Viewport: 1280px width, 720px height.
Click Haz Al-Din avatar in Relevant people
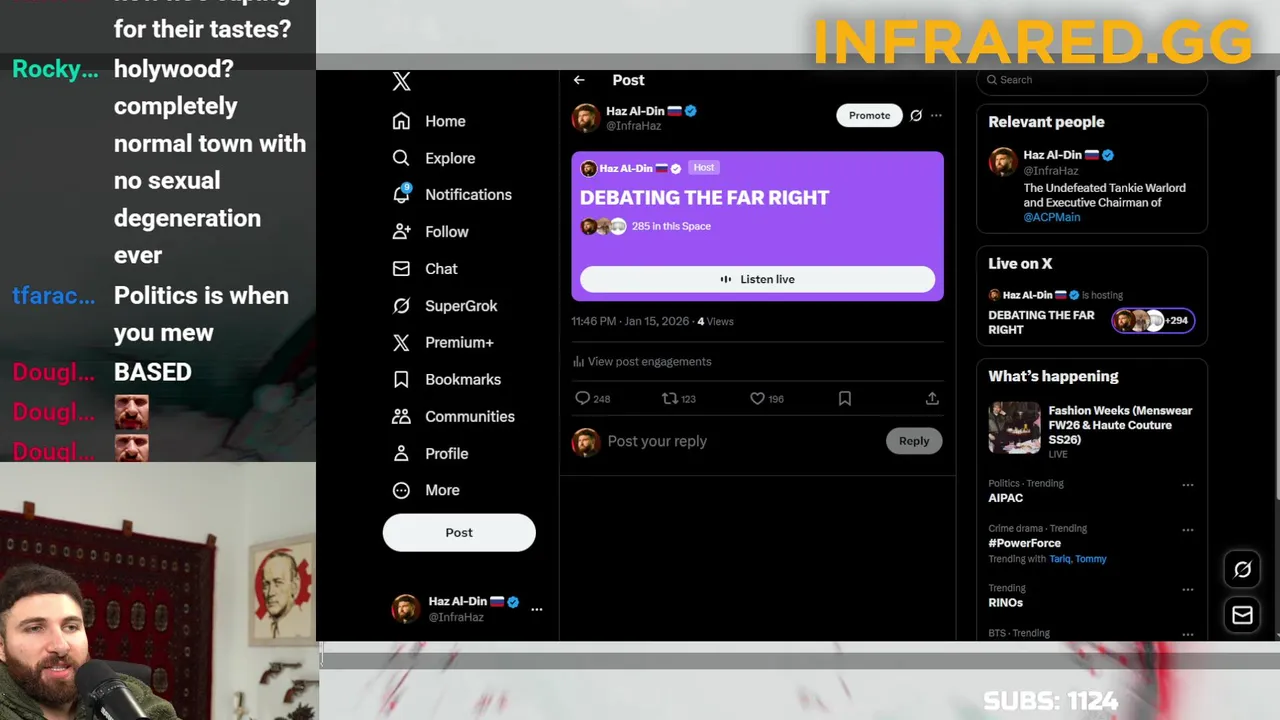1003,162
